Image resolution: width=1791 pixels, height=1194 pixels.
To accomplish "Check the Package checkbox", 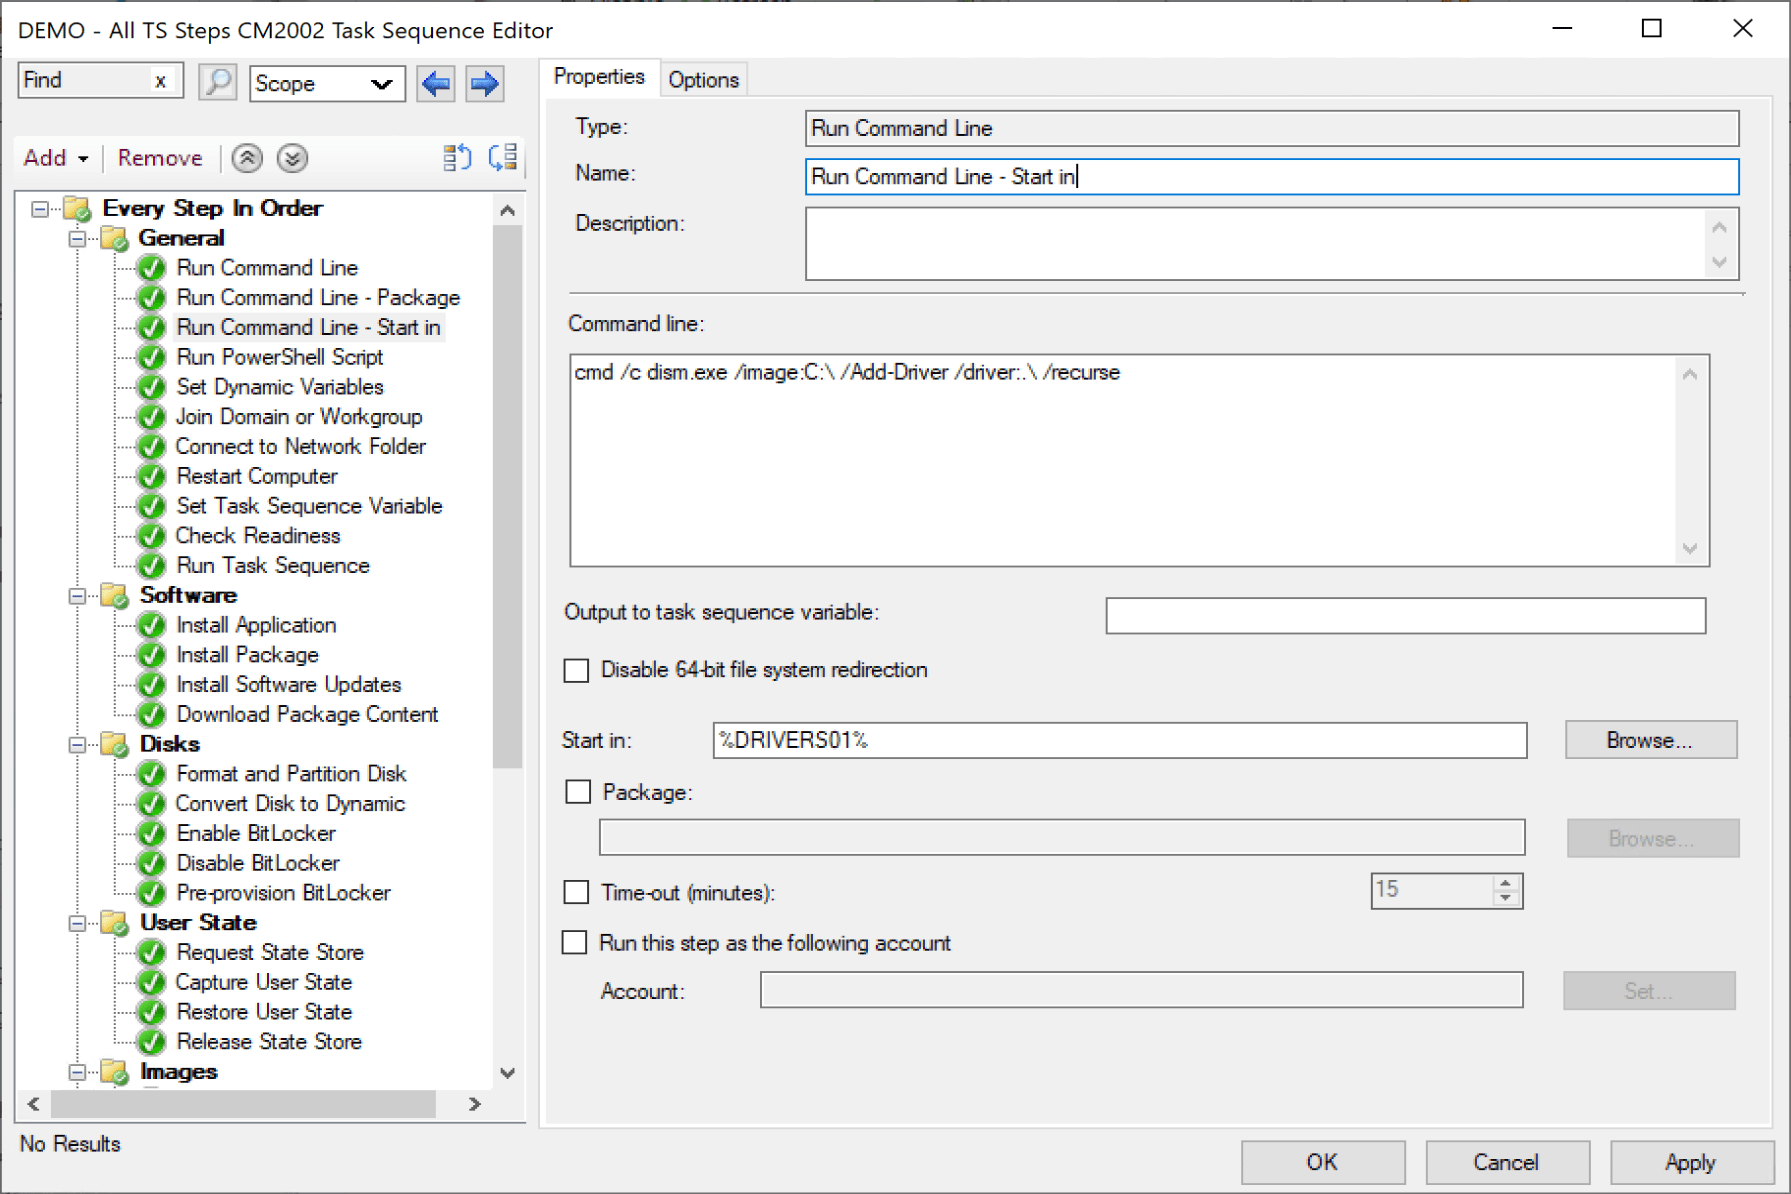I will pos(578,791).
